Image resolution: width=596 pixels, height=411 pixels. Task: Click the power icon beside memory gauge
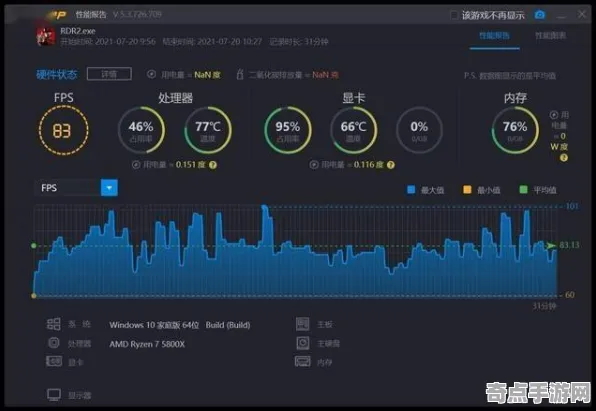click(554, 114)
